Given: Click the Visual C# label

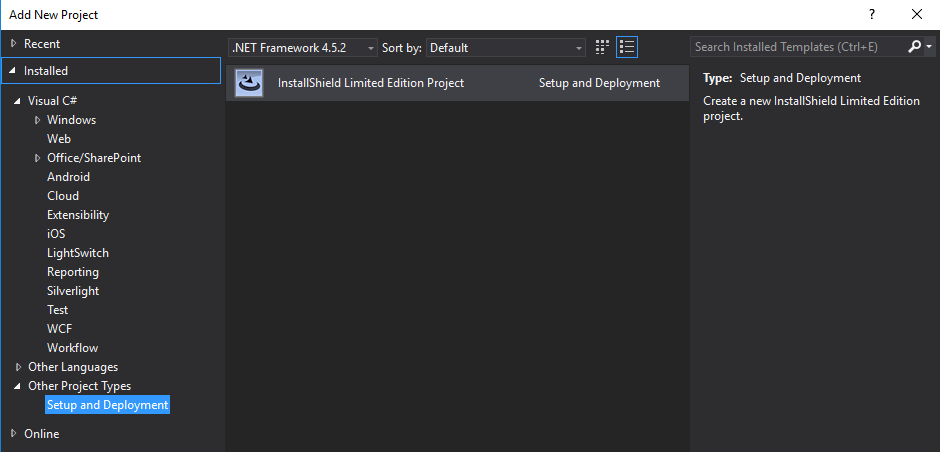Looking at the screenshot, I should coord(53,101).
